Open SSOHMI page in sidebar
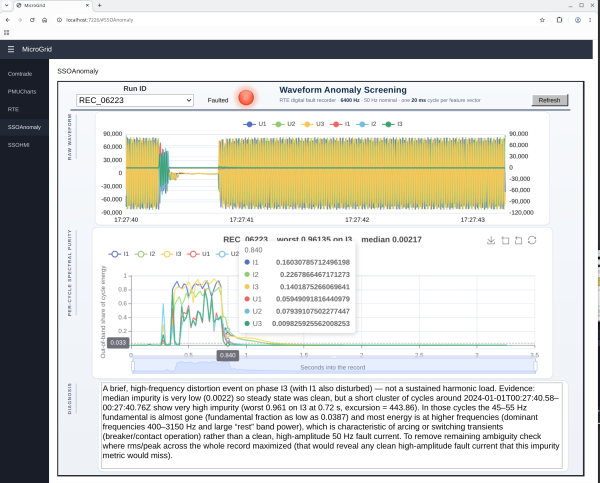The width and height of the screenshot is (600, 483). 24,145
